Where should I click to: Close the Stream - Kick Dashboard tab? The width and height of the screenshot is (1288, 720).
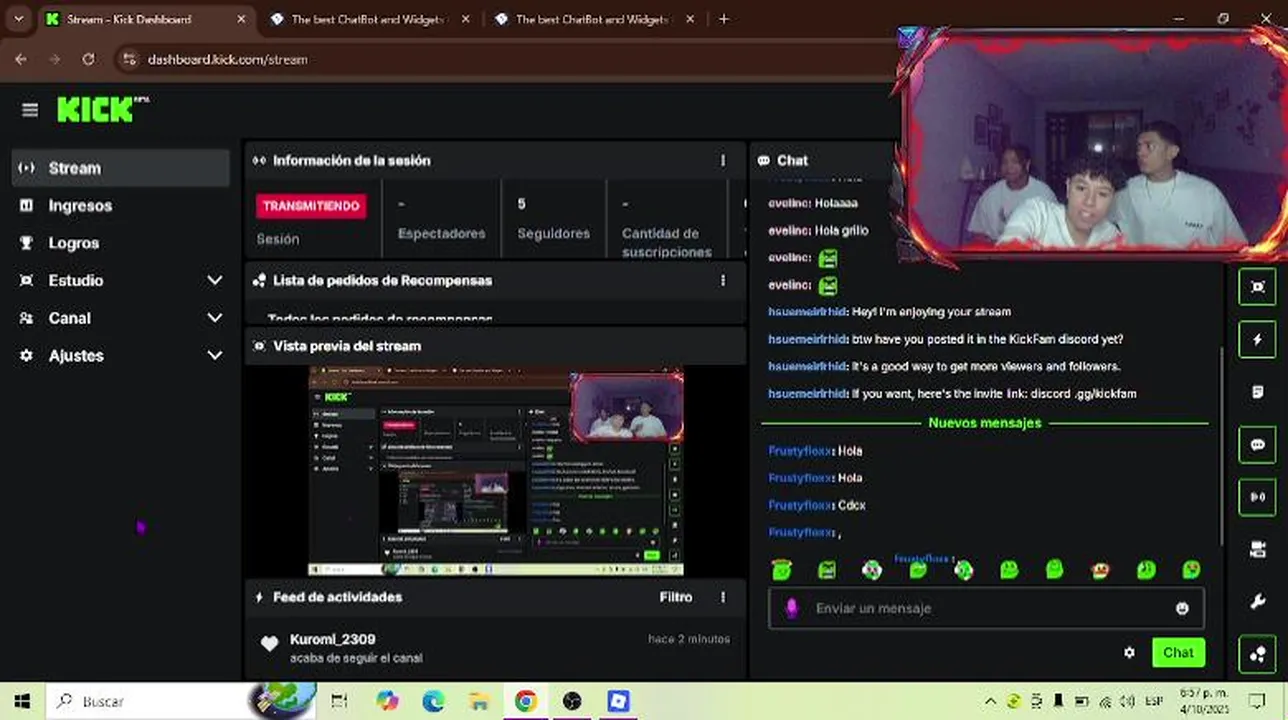pos(241,19)
